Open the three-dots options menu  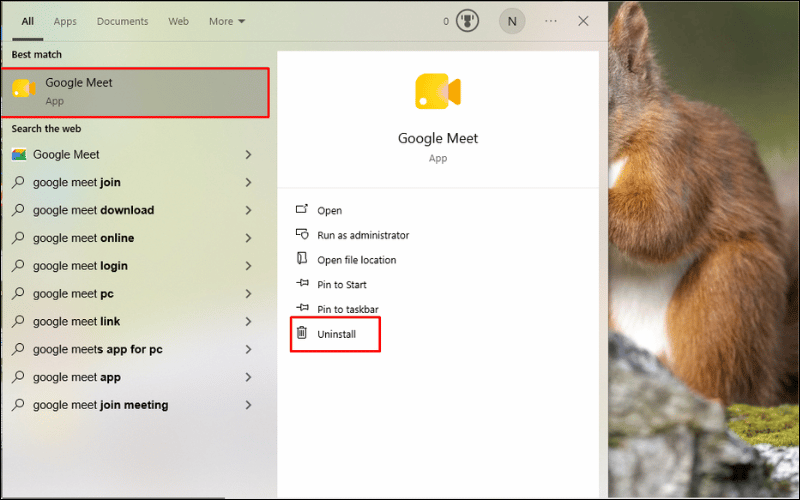tap(551, 21)
